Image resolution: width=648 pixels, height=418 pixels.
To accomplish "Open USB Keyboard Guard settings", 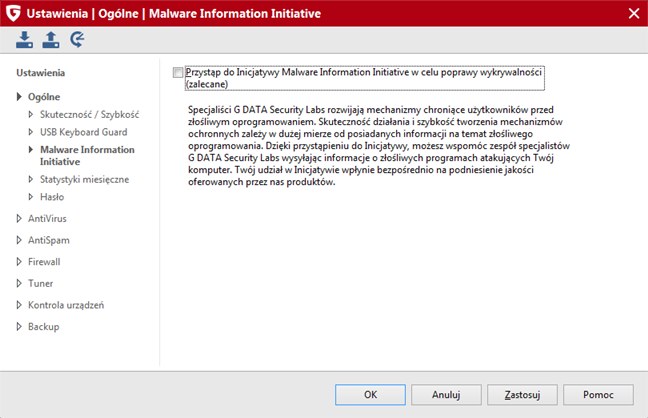I will pos(83,132).
